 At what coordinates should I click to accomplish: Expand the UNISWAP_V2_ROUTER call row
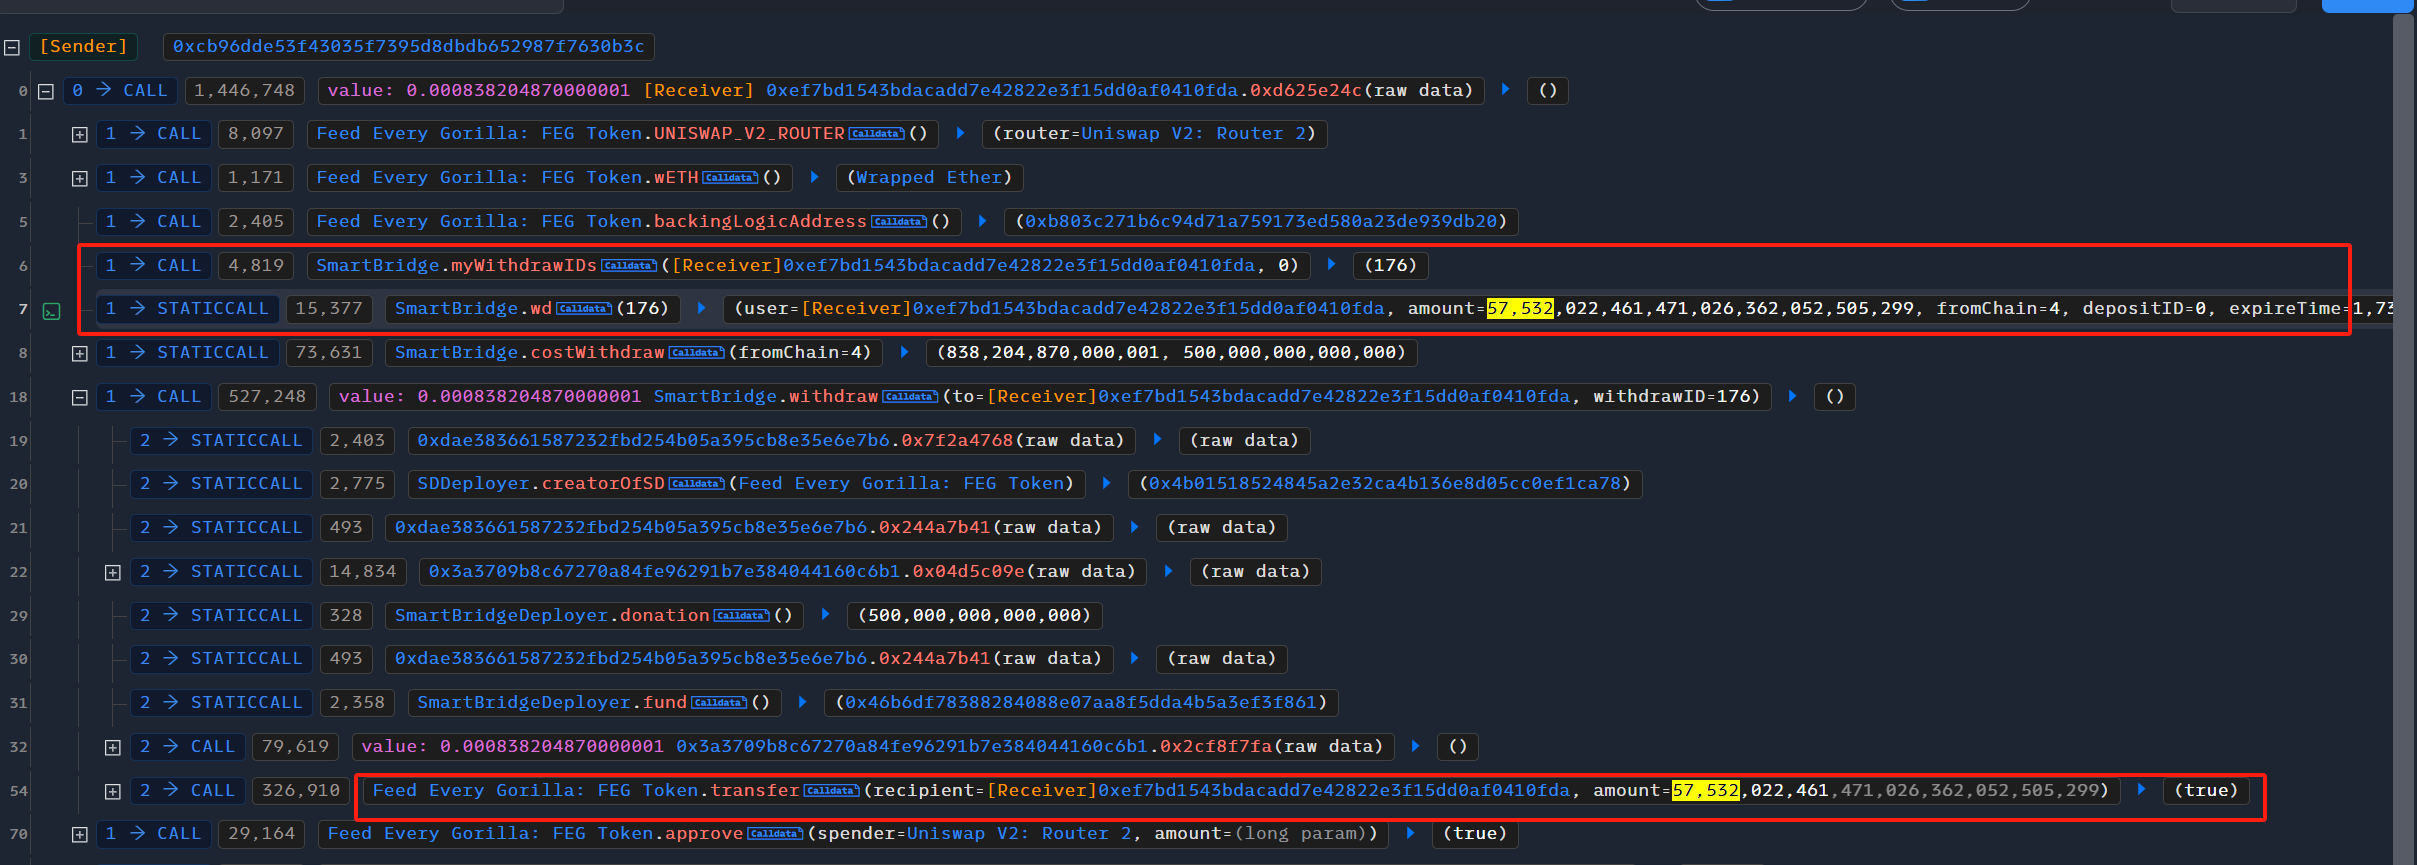click(x=79, y=135)
